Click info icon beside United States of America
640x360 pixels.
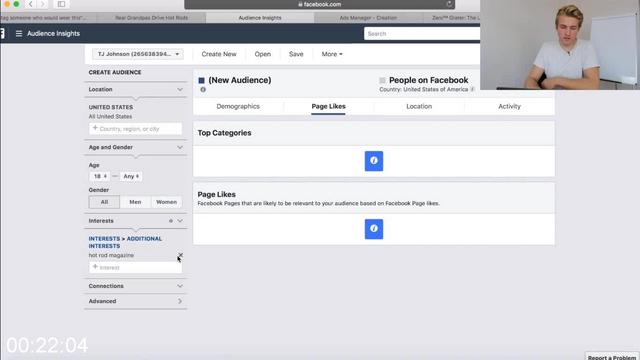click(x=472, y=89)
